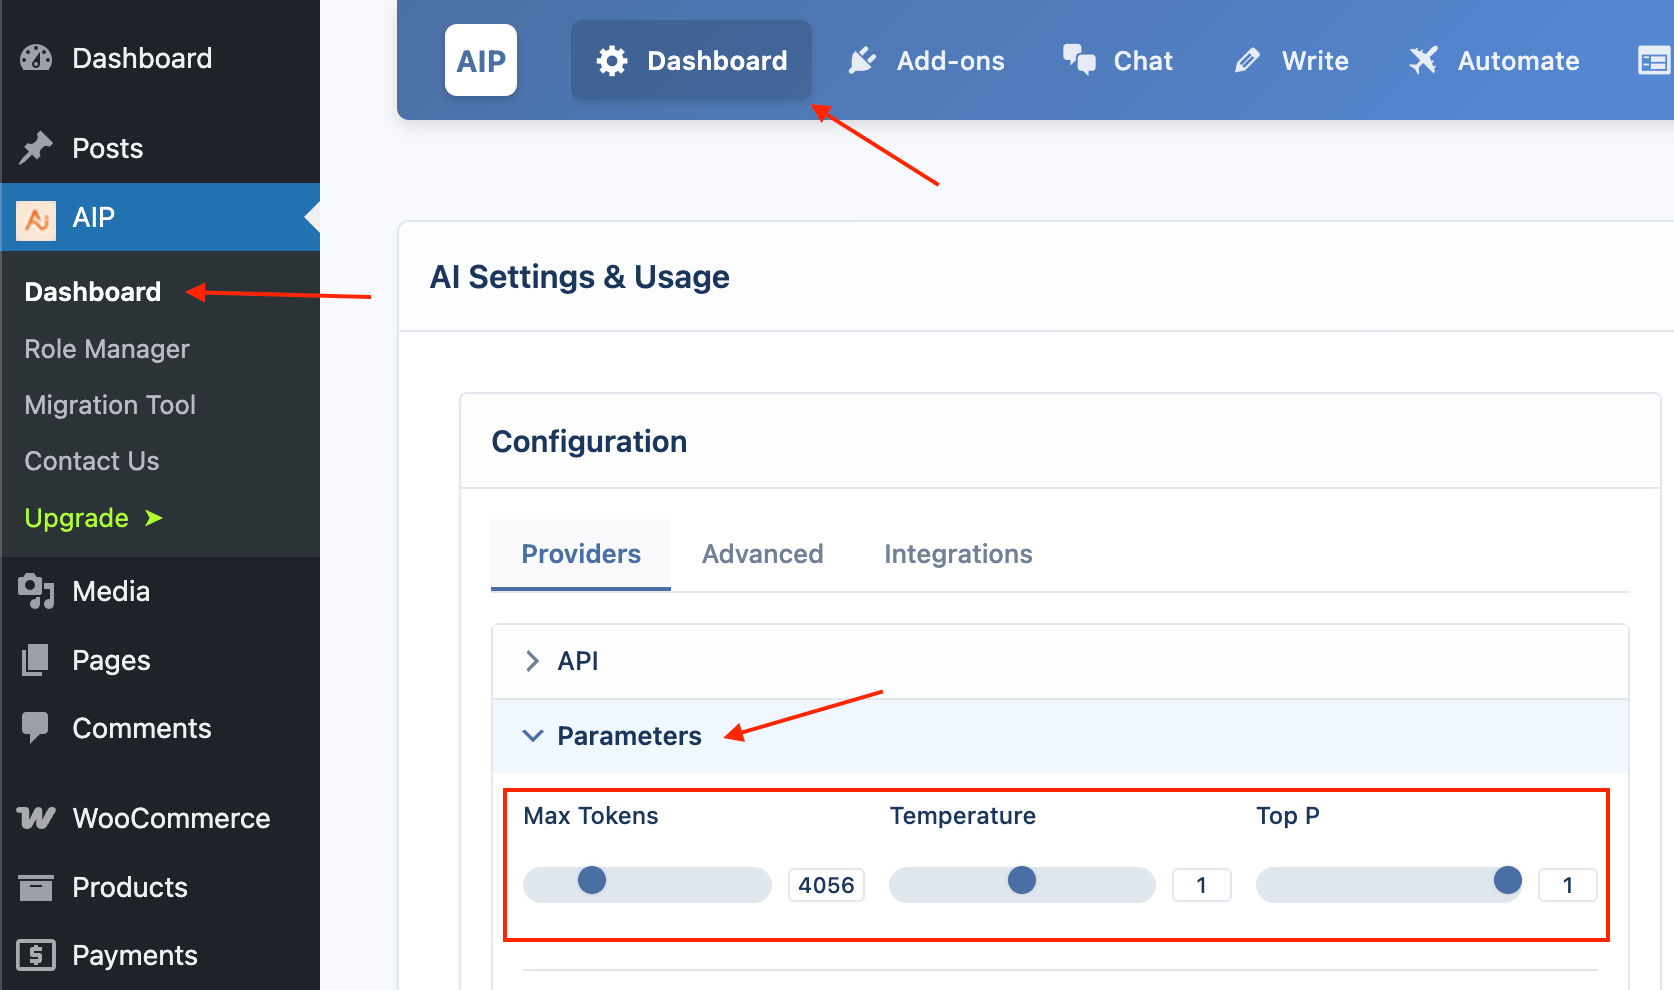Open Contact Us submenu item
Image resolution: width=1674 pixels, height=990 pixels.
[x=92, y=461]
